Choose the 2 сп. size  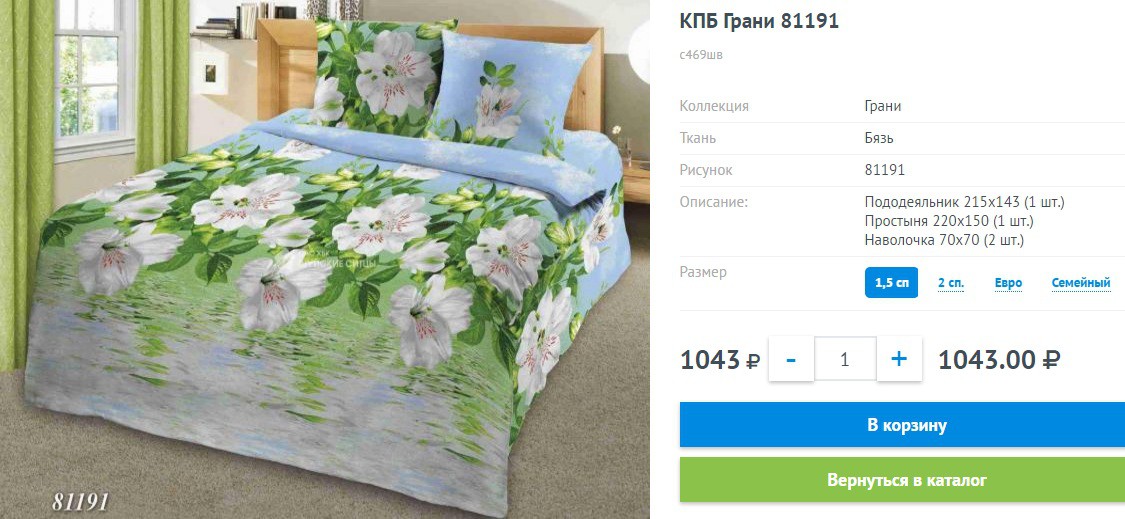click(951, 283)
